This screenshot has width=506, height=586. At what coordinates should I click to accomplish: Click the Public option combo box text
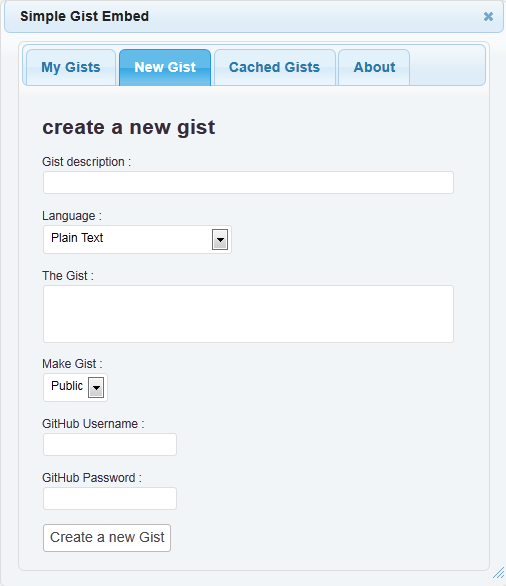pyautogui.click(x=67, y=386)
